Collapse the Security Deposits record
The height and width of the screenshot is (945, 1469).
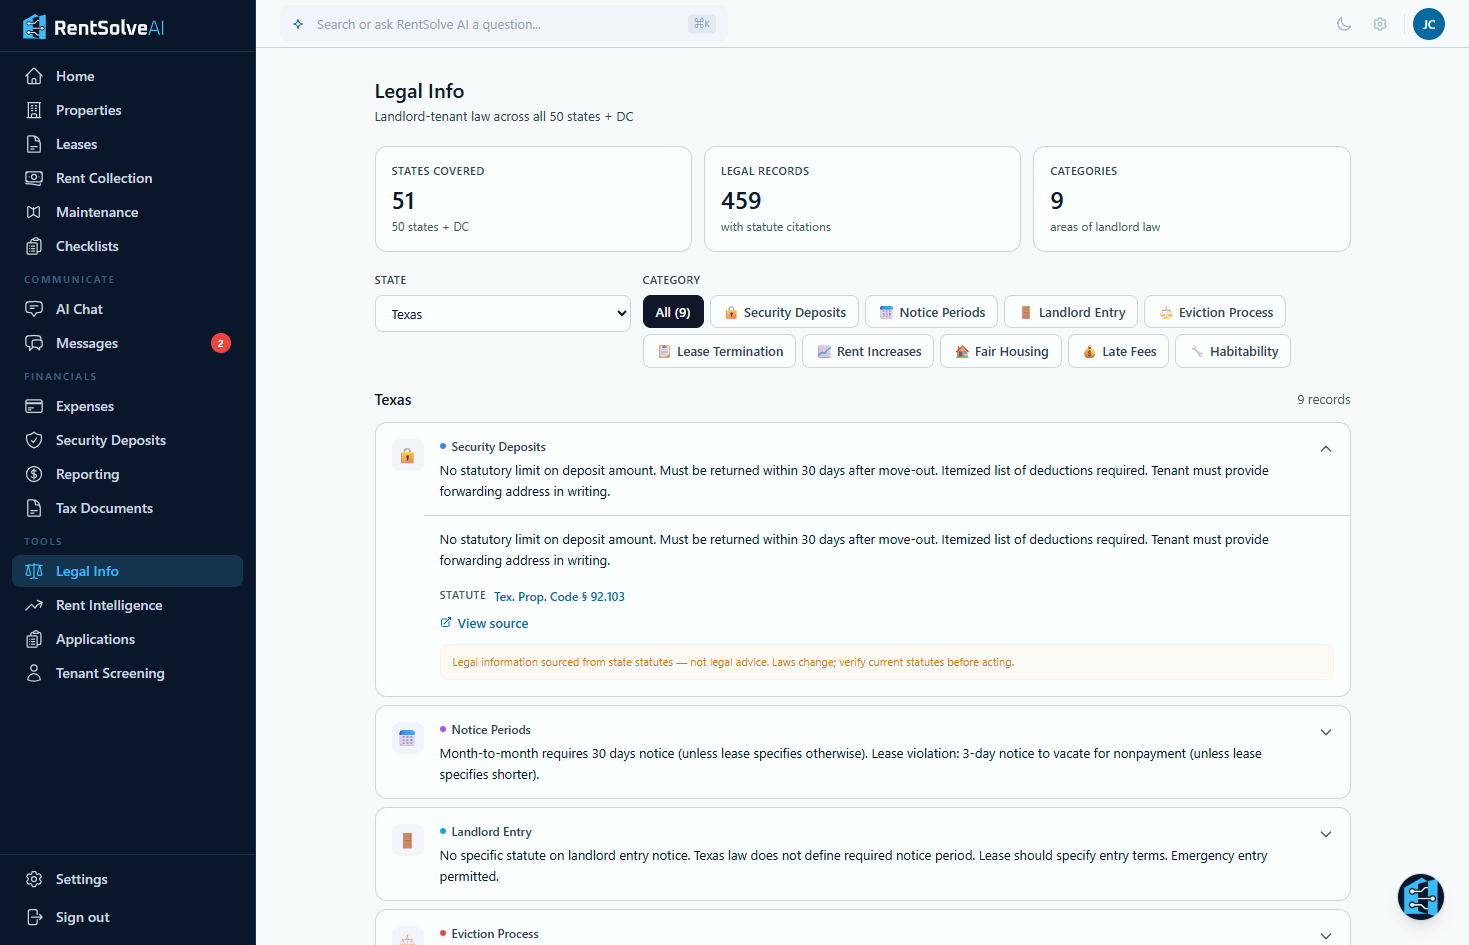[x=1325, y=449]
